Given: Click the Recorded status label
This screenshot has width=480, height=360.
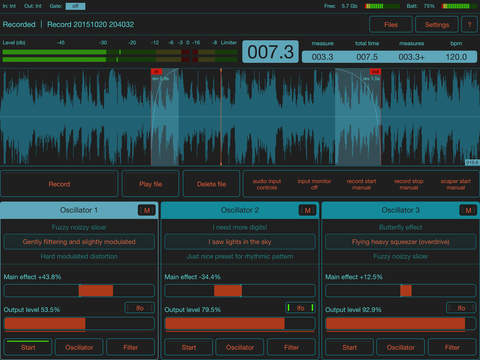Looking at the screenshot, I should tap(19, 24).
